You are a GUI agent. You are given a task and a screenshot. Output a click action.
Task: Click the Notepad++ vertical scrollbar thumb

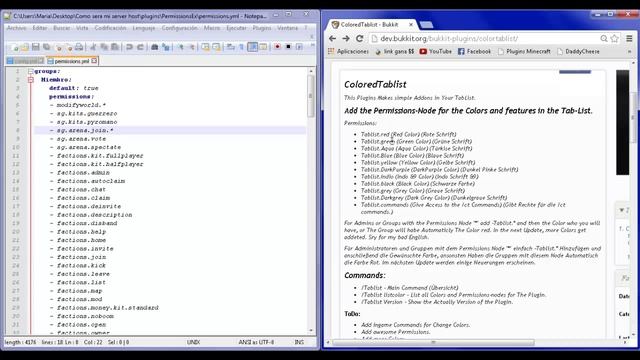tap(311, 96)
